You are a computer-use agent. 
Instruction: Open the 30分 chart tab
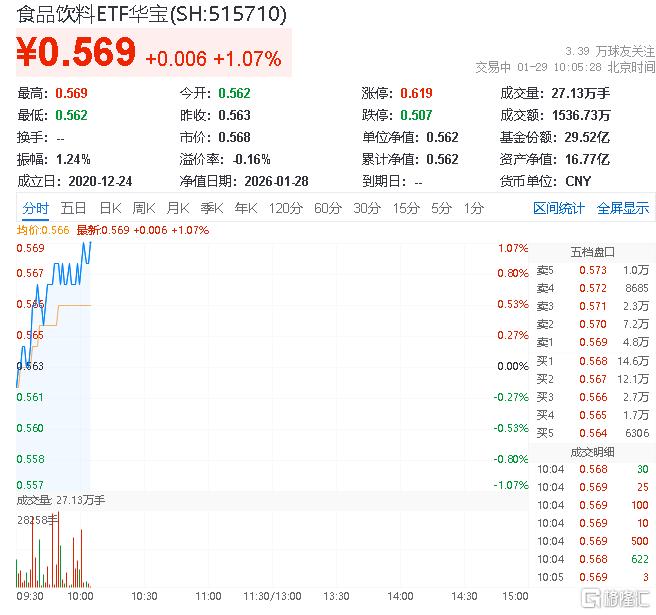pyautogui.click(x=367, y=208)
